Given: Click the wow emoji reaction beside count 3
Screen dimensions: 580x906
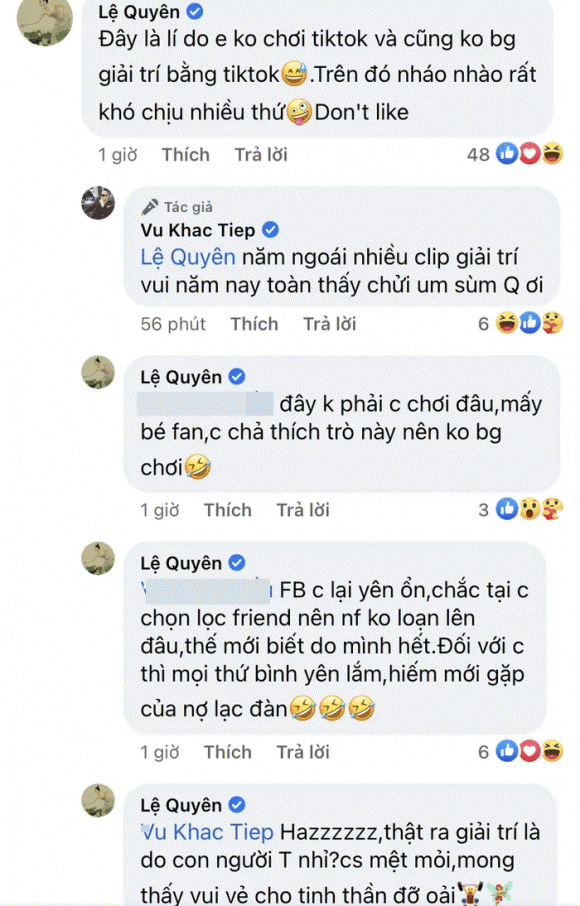Looking at the screenshot, I should [x=529, y=509].
